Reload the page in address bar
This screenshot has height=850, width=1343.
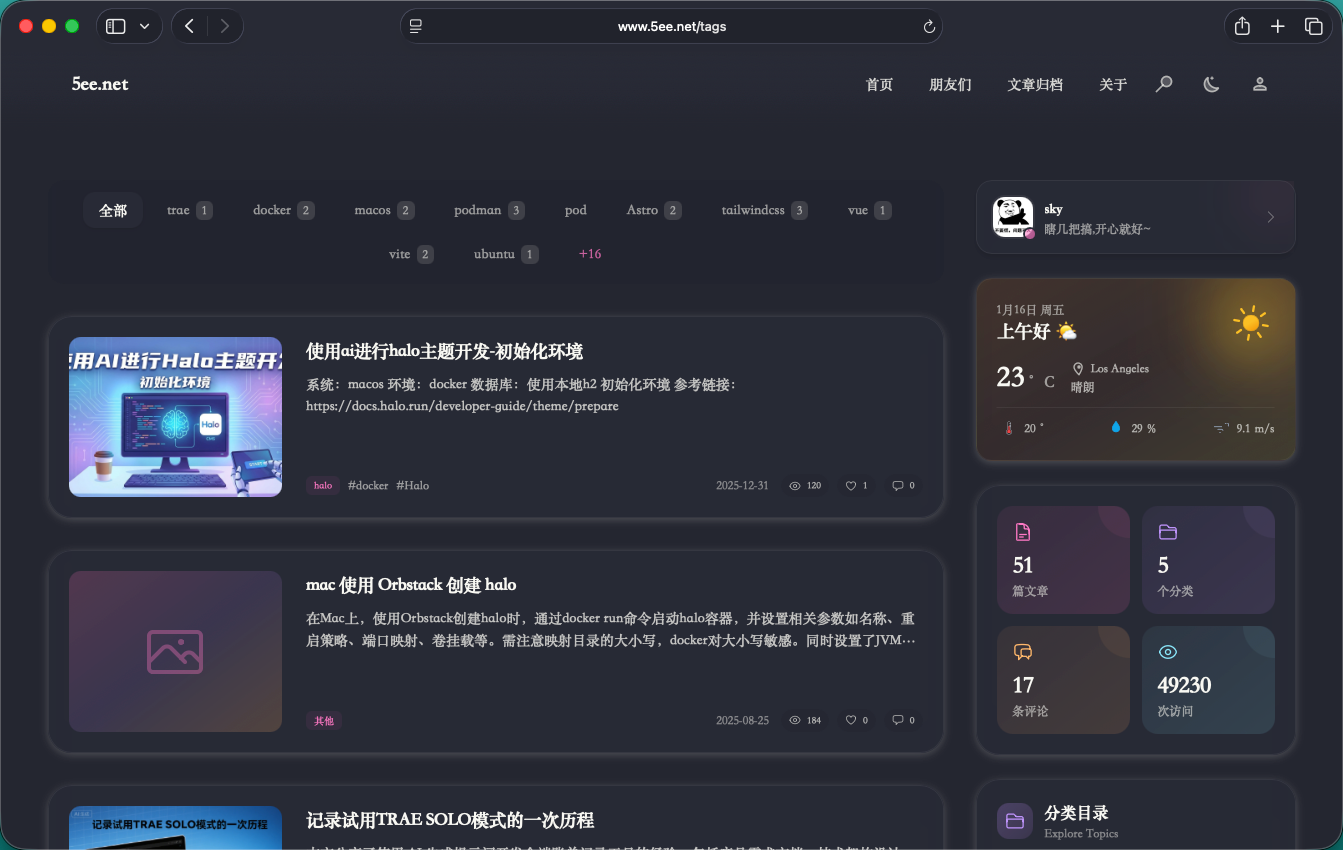[929, 27]
